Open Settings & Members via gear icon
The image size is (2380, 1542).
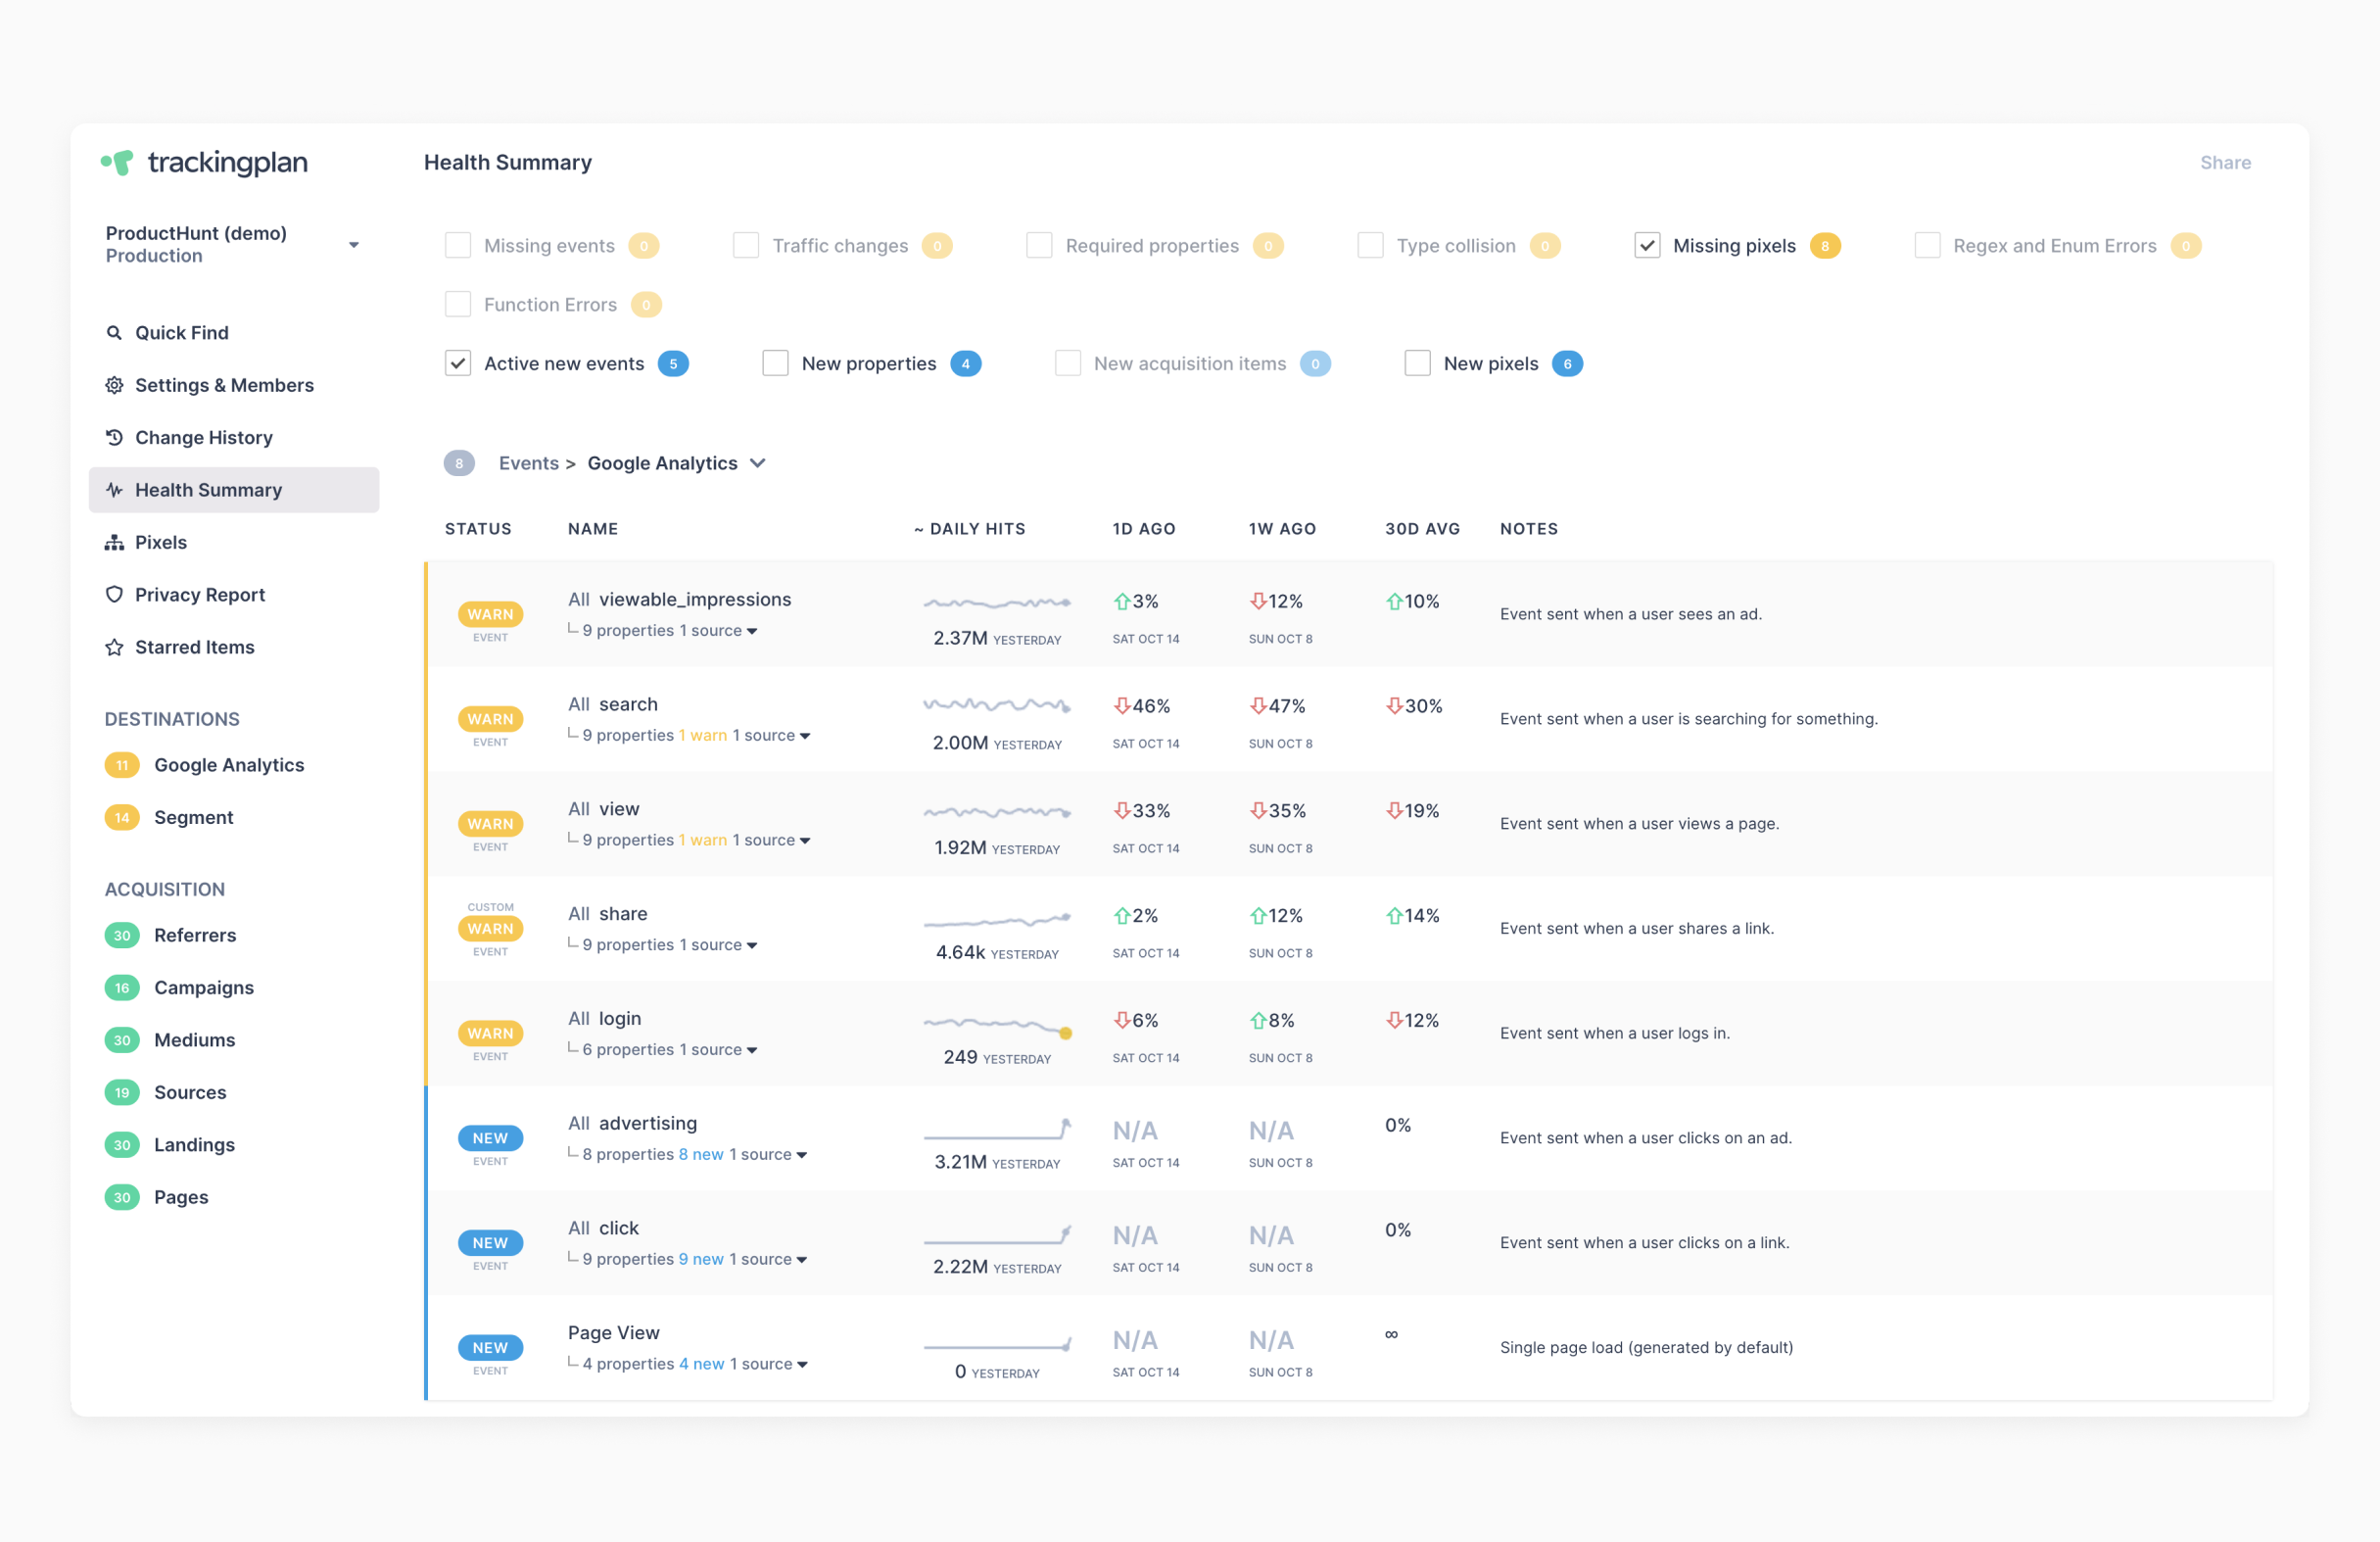114,385
